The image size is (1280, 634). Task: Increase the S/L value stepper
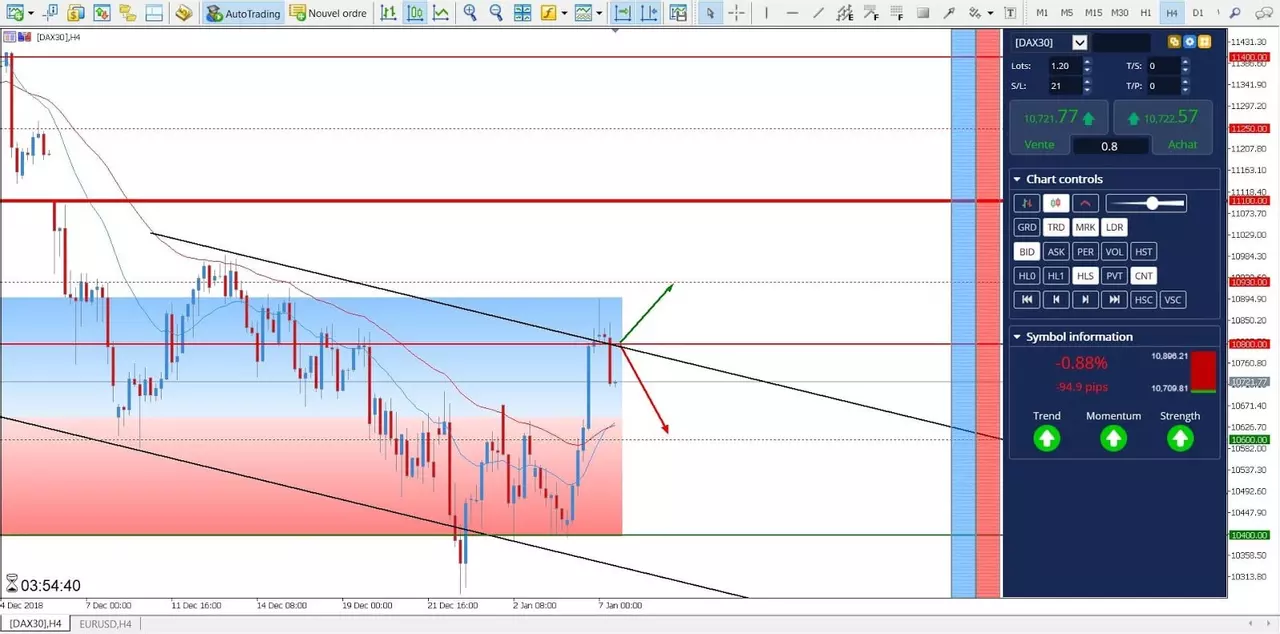1088,83
